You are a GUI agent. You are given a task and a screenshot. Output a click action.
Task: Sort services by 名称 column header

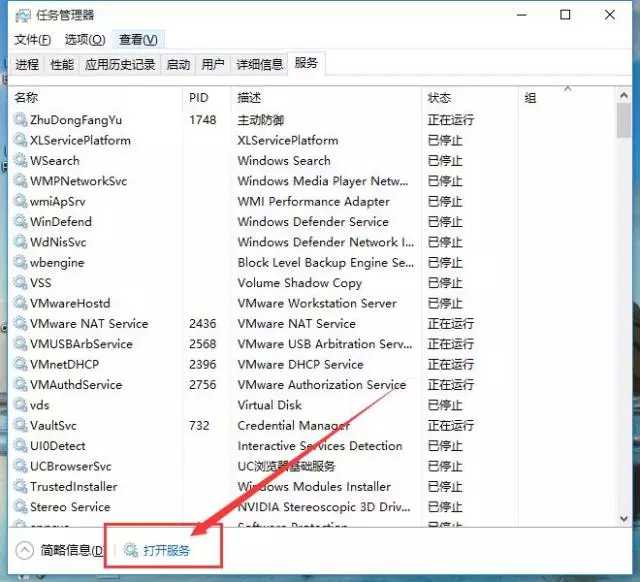pyautogui.click(x=27, y=98)
